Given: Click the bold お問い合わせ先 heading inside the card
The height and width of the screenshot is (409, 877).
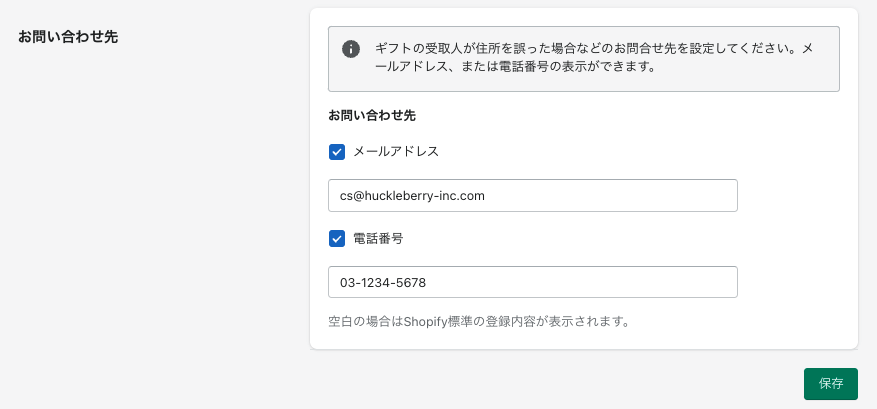Looking at the screenshot, I should 372,116.
